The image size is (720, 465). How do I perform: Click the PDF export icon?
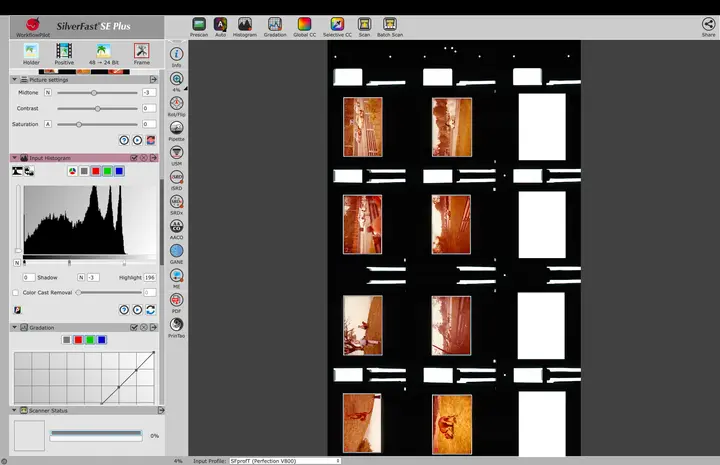tap(177, 303)
